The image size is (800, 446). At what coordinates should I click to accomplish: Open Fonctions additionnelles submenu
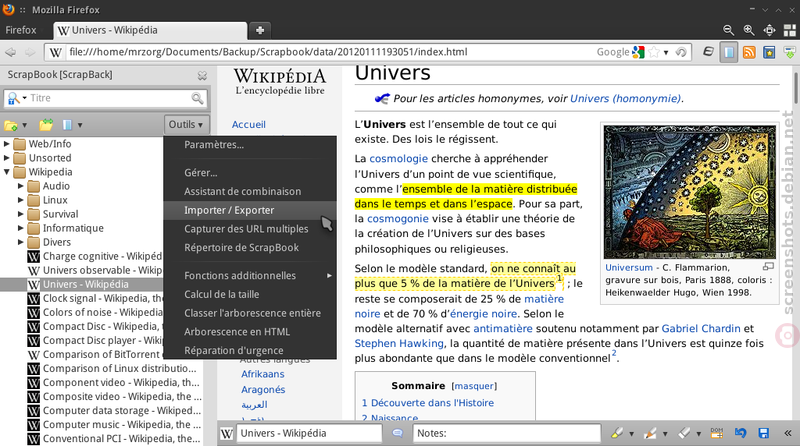tap(250, 276)
